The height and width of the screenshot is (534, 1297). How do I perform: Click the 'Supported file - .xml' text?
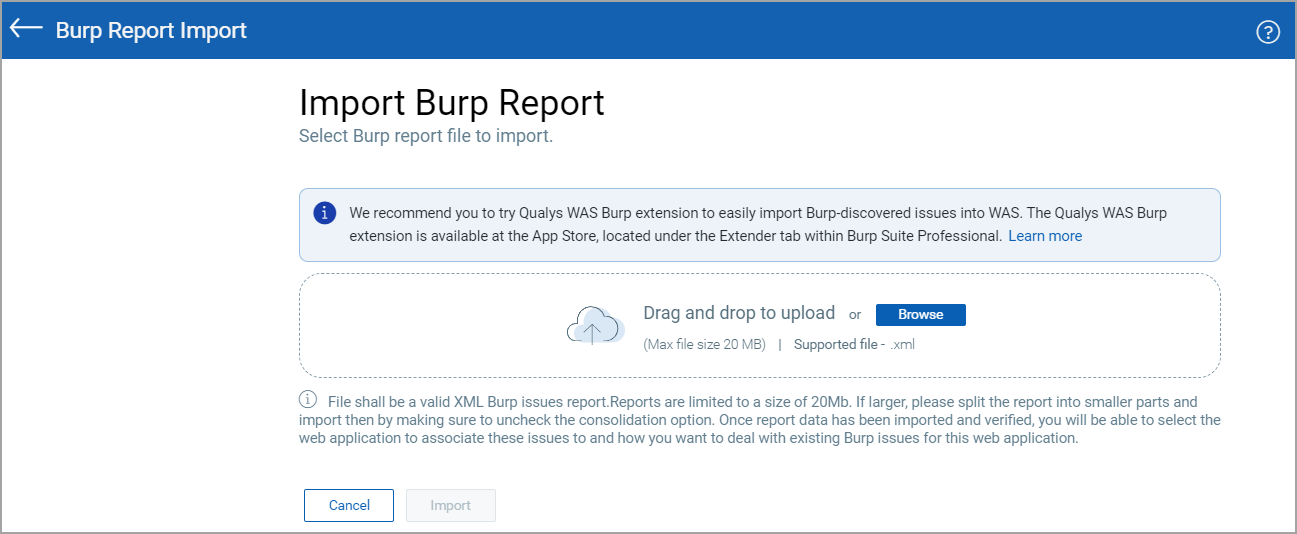pyautogui.click(x=854, y=345)
